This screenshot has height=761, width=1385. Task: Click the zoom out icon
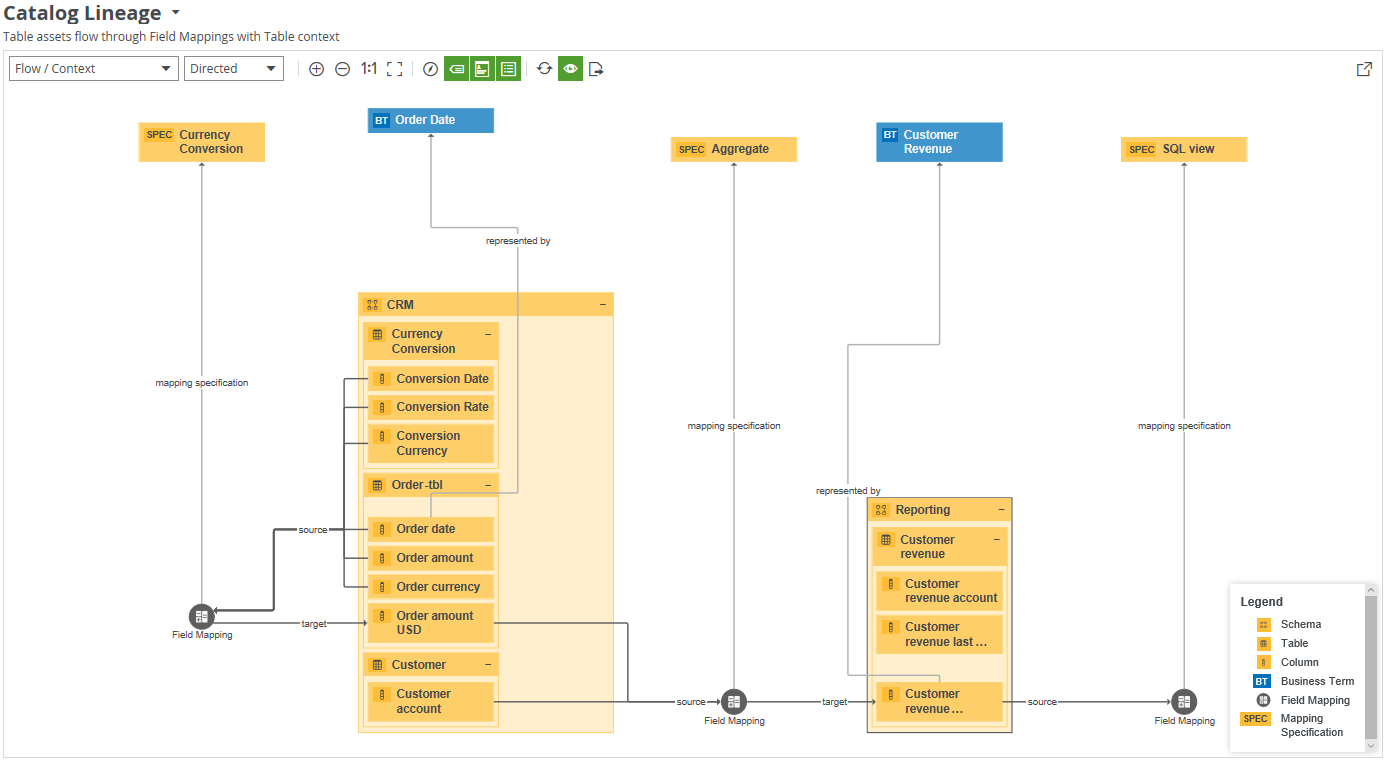[342, 69]
